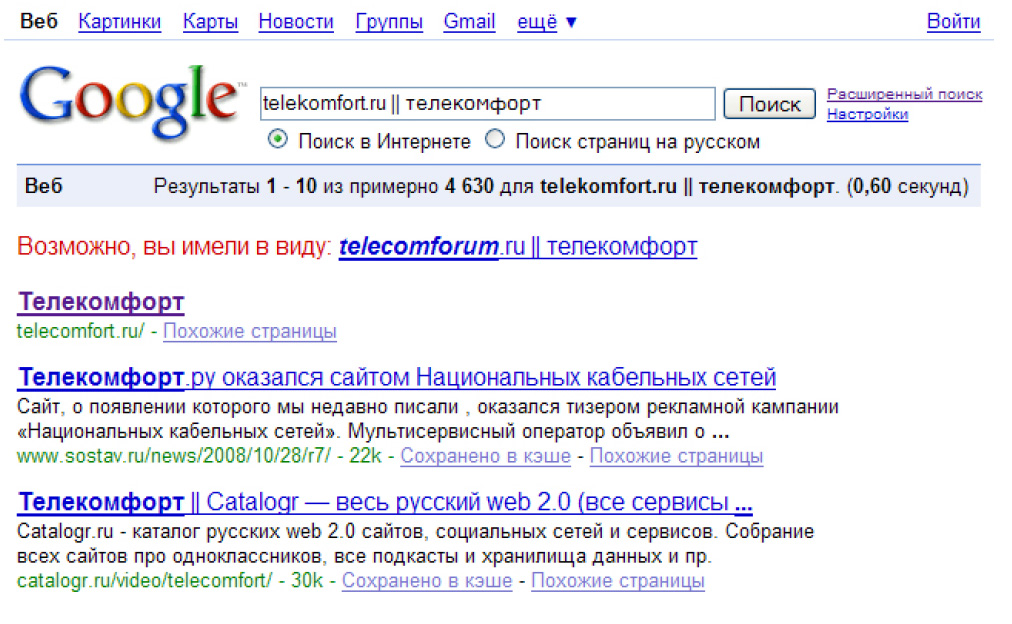1012x624 pixels.
Task: Click the Войти sign-in link
Action: pos(953,21)
